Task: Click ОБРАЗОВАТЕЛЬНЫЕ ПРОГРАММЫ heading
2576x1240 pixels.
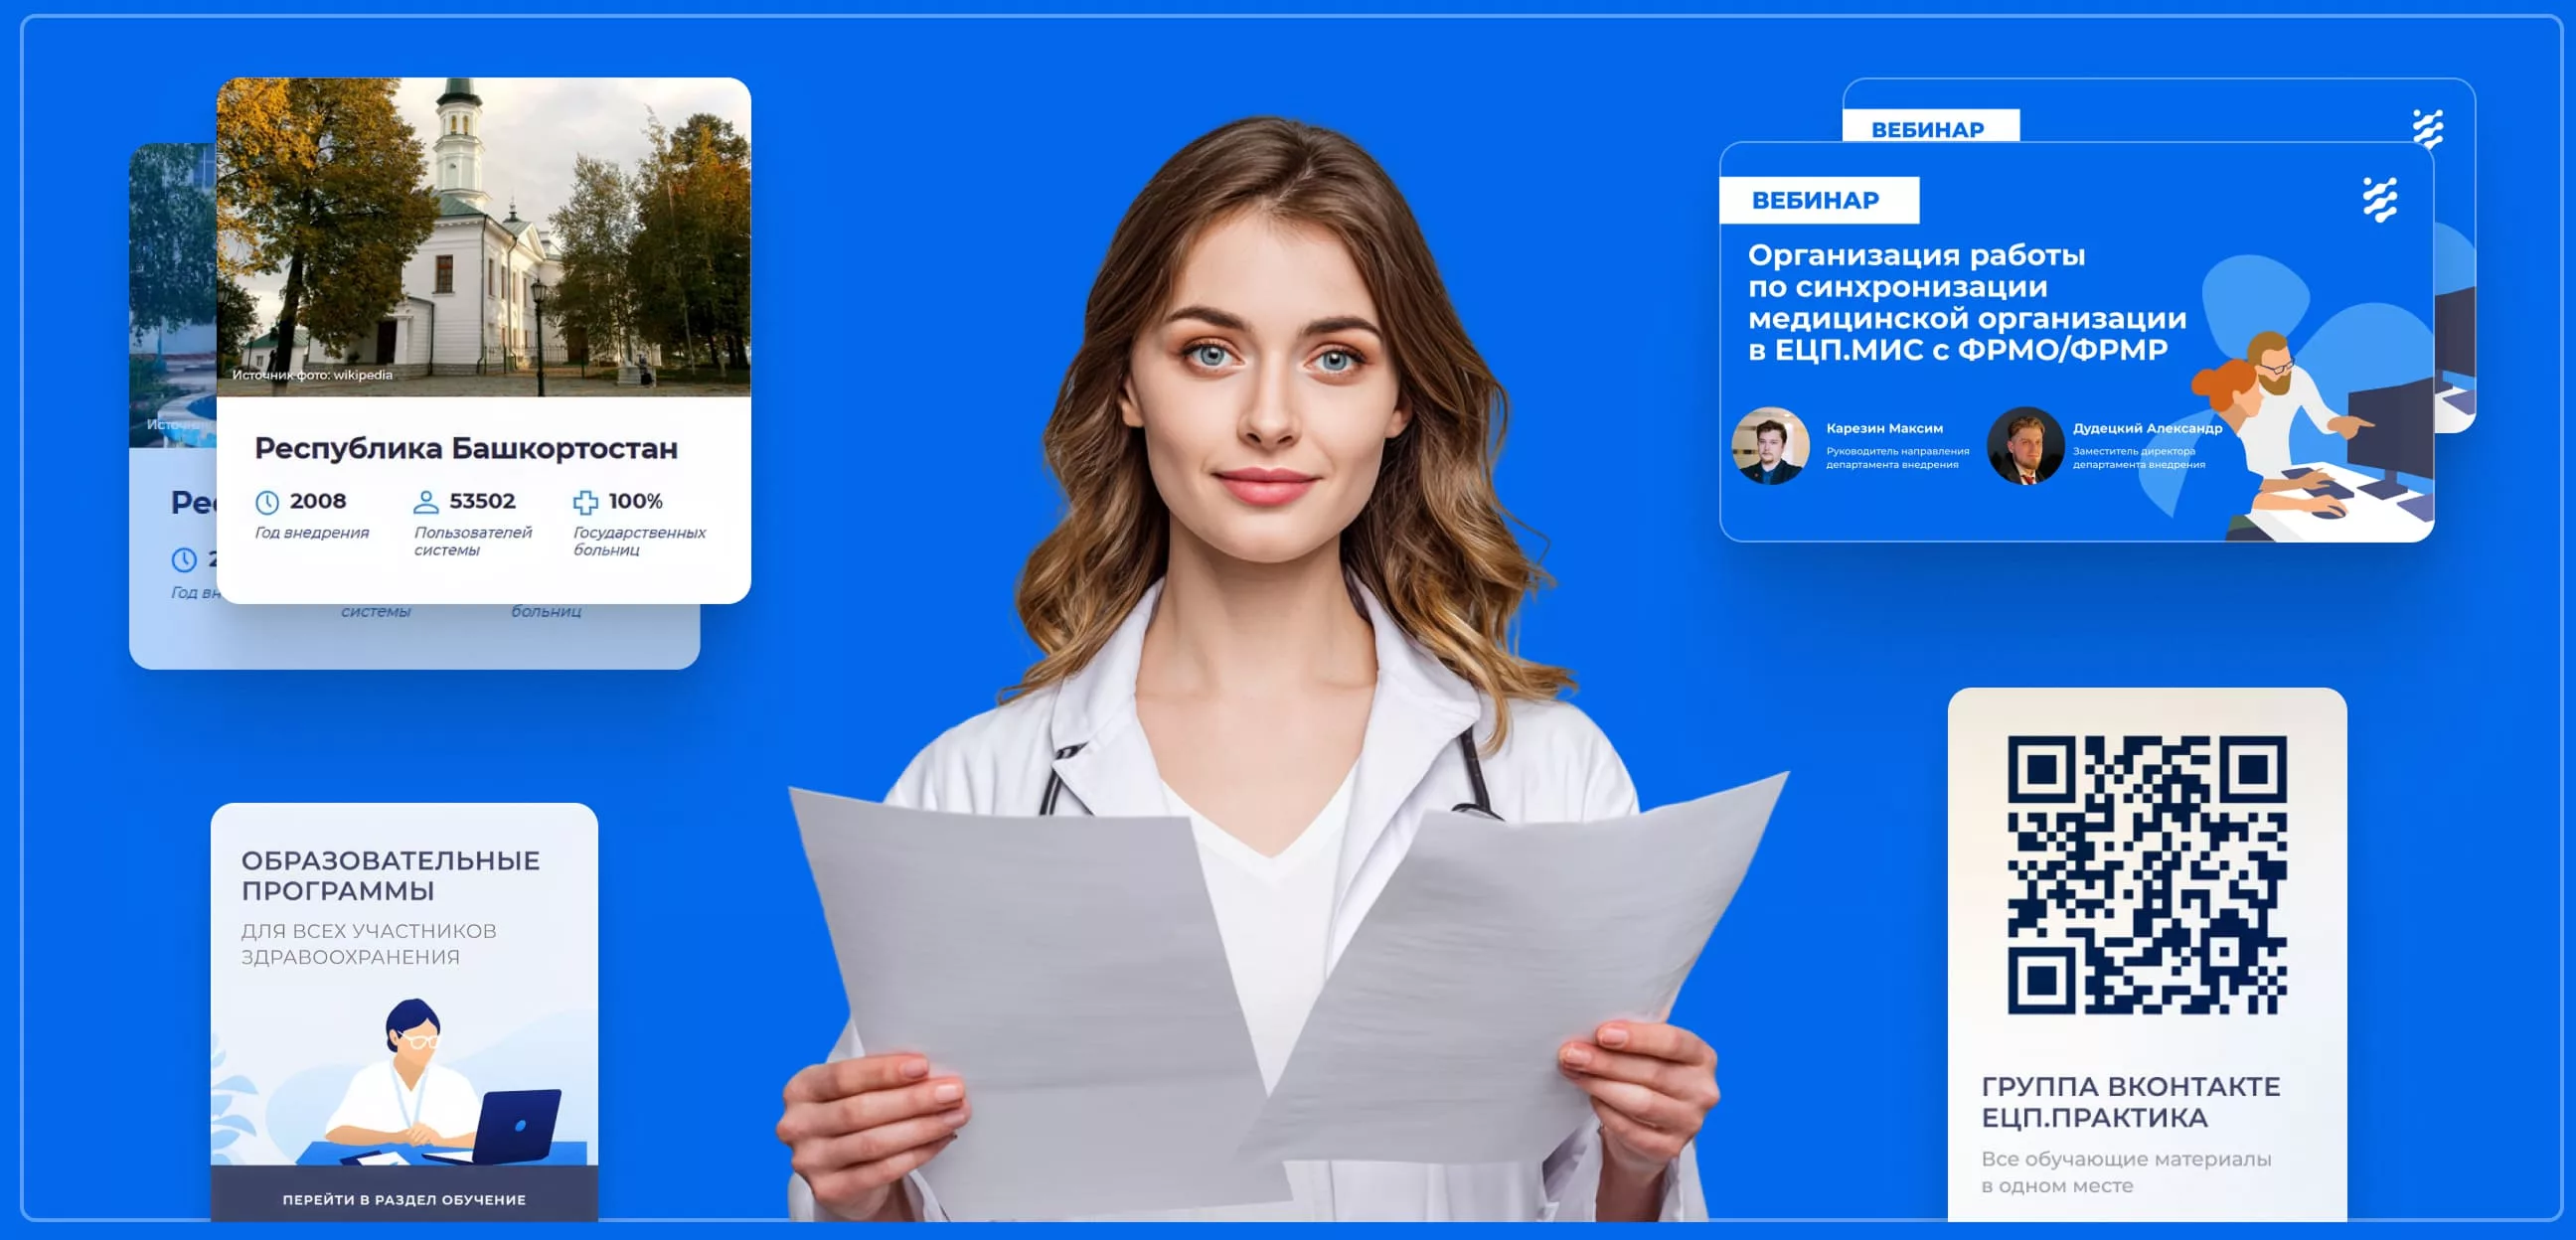Action: point(390,875)
